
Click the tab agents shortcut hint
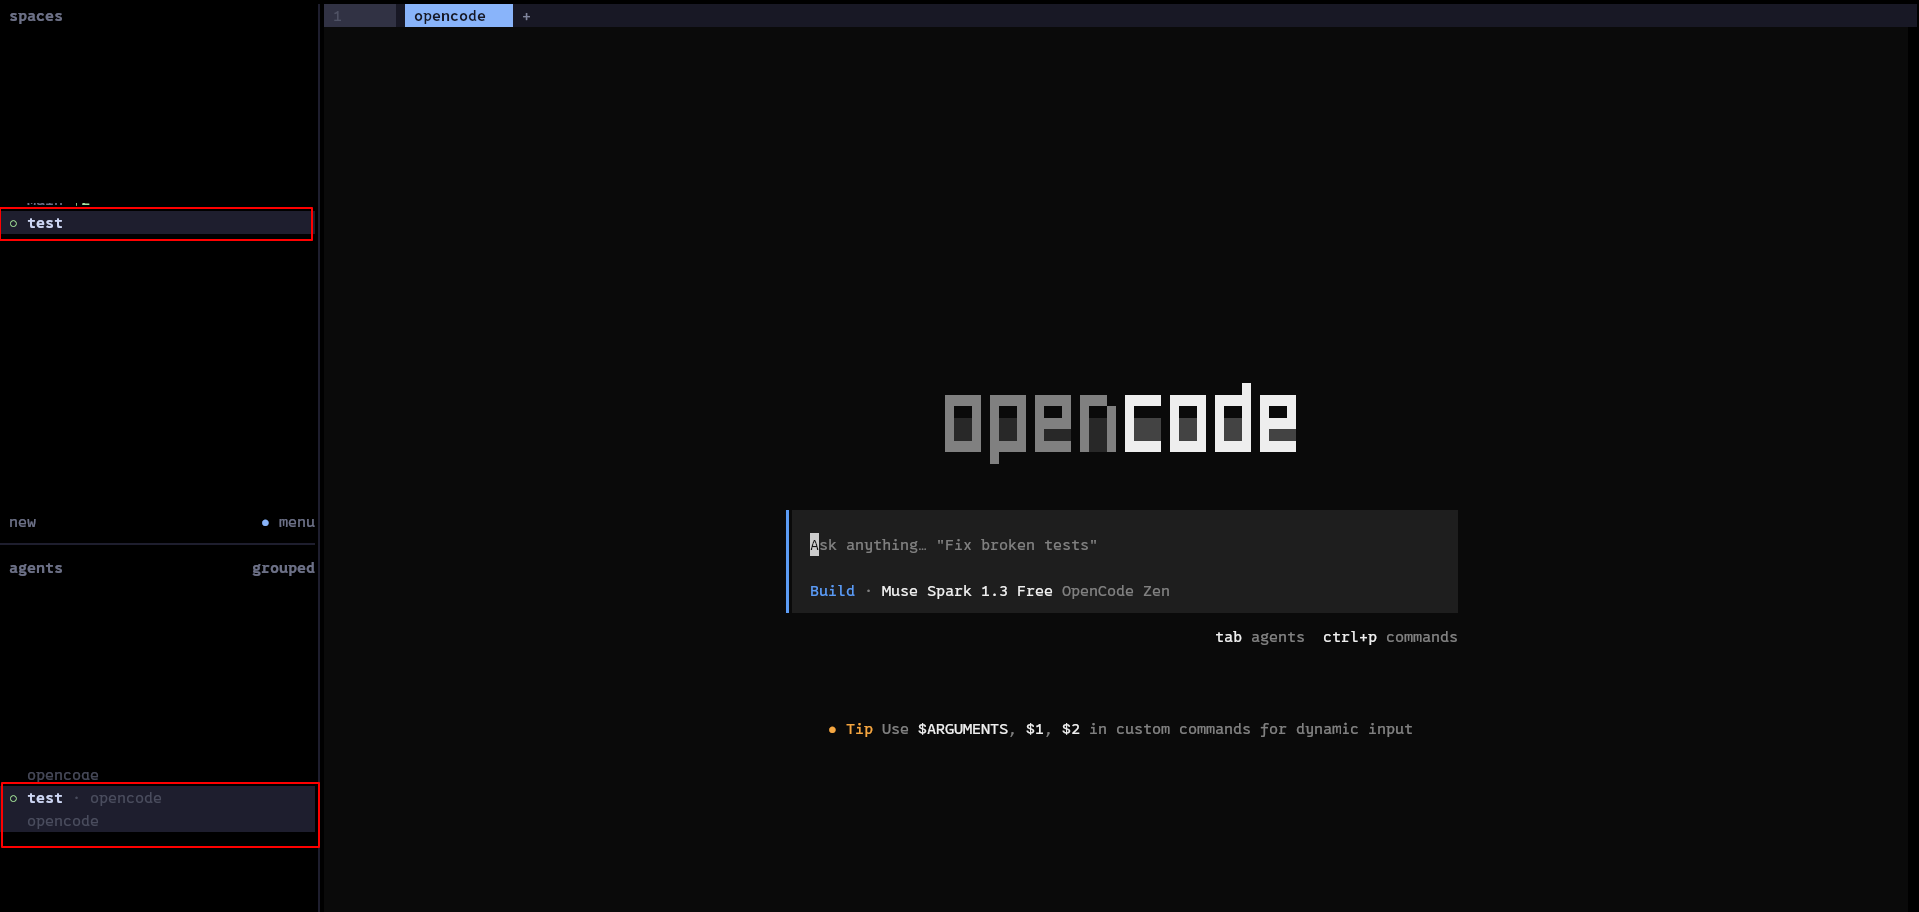[1259, 637]
